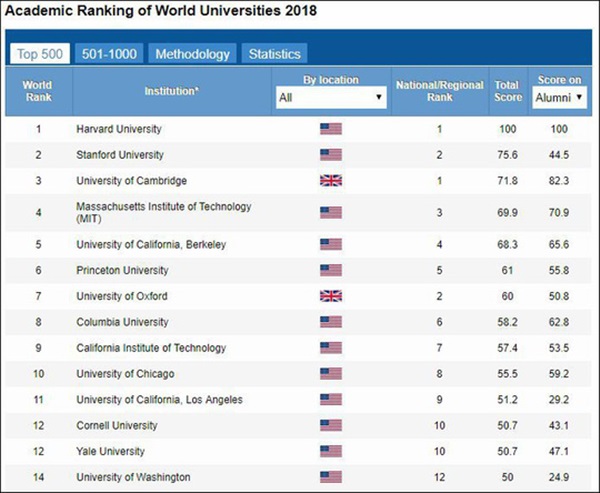600x493 pixels.
Task: Click the flag next to Yale University
Action: point(330,451)
